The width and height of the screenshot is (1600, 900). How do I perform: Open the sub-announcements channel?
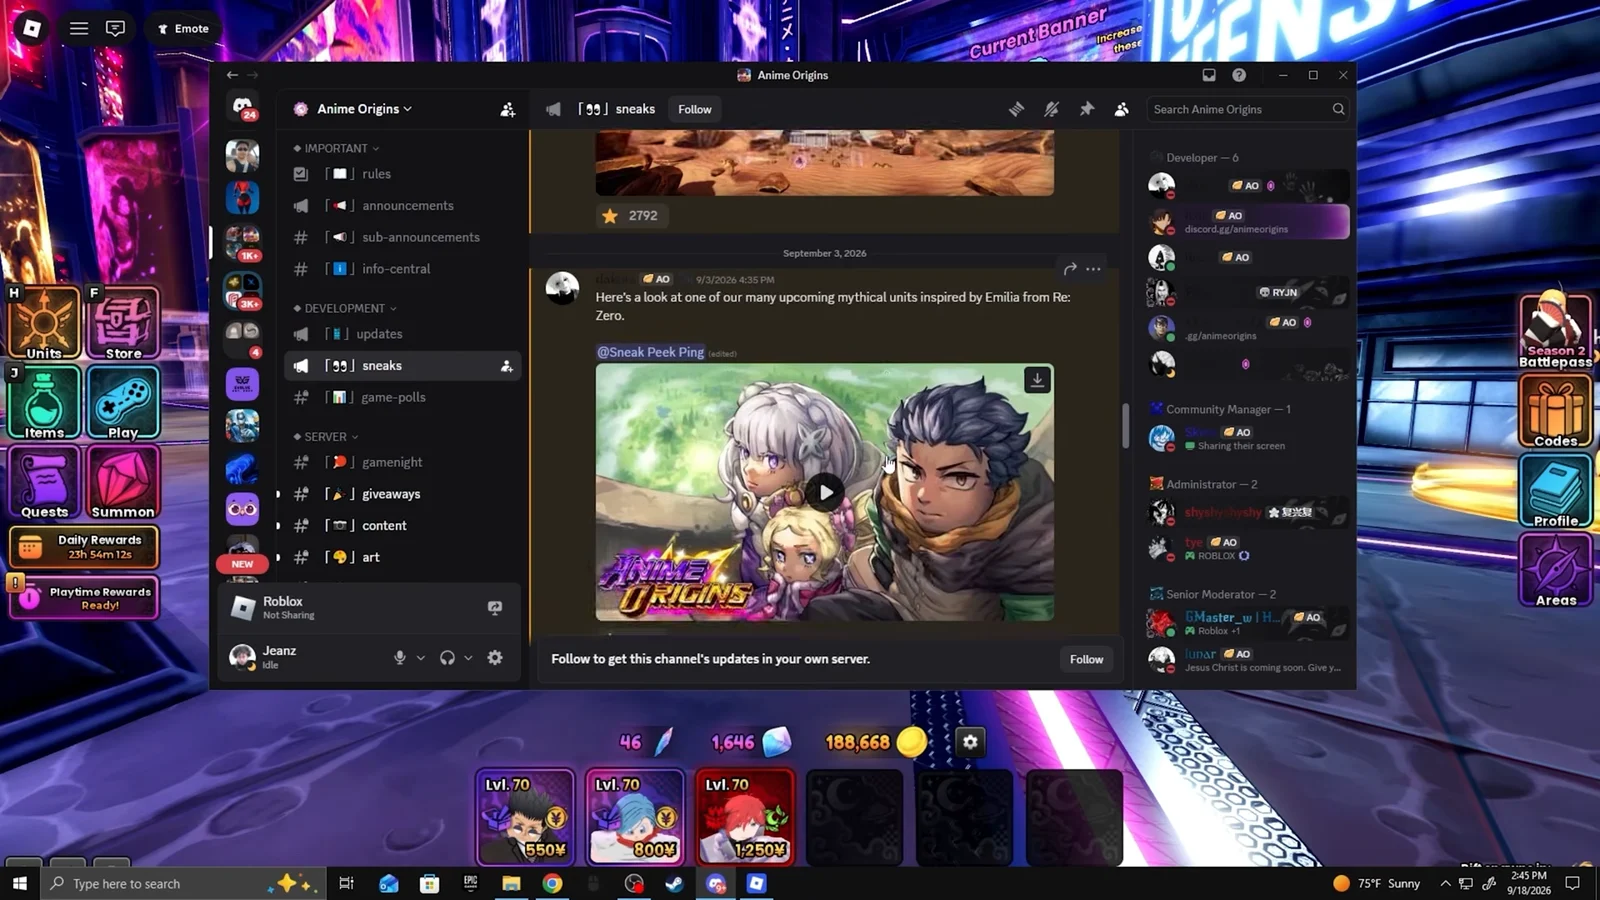coord(403,237)
